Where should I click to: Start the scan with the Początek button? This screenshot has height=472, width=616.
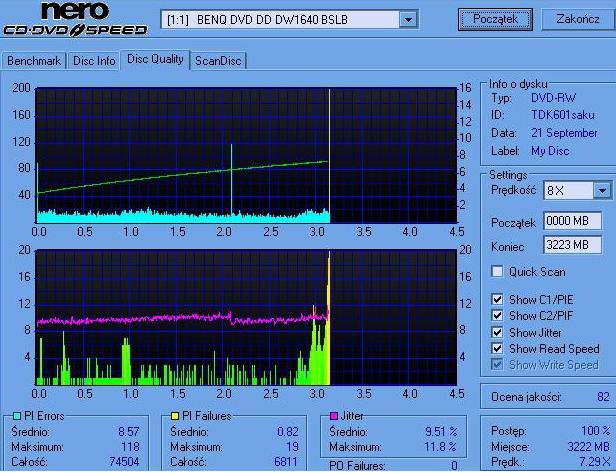495,19
